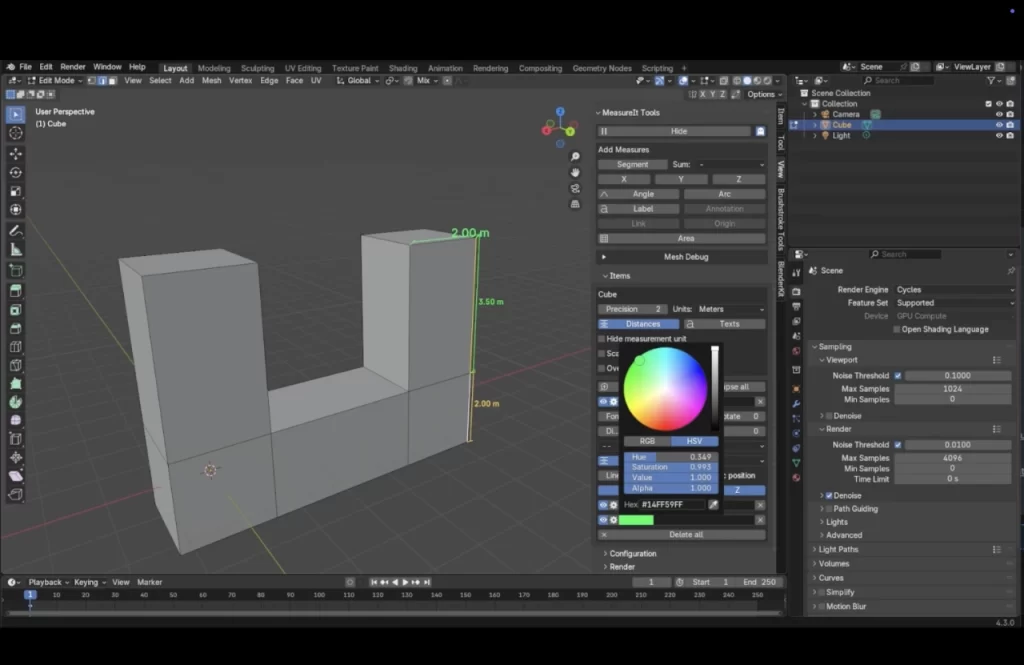1024x665 pixels.
Task: Click the outliner search field
Action: coord(897,80)
